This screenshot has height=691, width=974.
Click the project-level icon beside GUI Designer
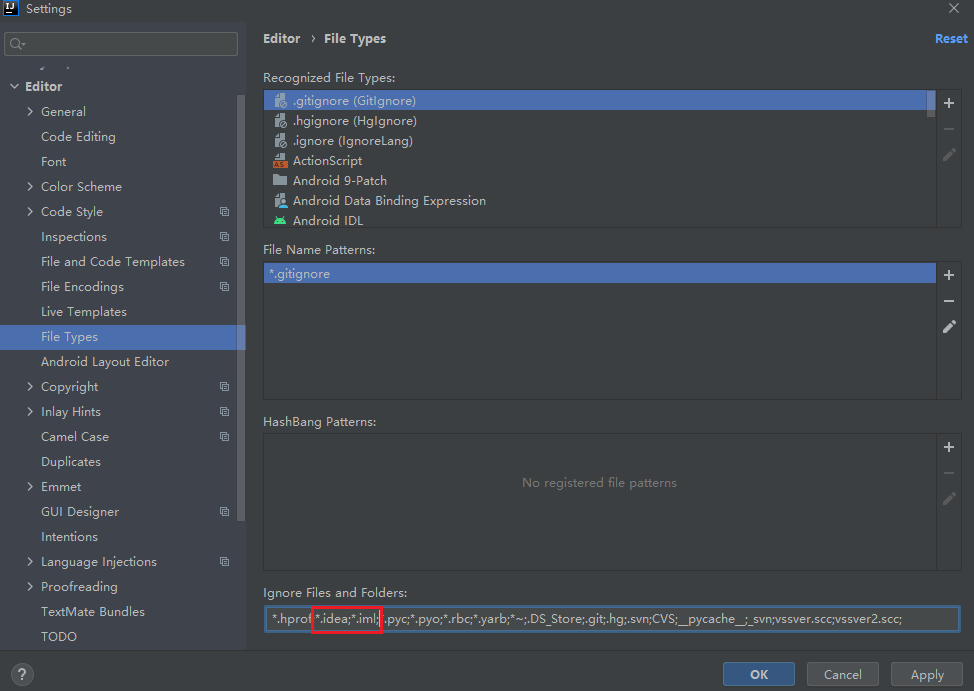click(225, 511)
